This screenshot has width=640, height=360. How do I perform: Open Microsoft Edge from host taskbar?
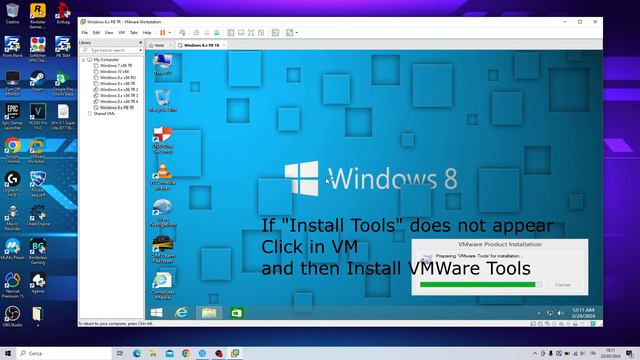136,353
